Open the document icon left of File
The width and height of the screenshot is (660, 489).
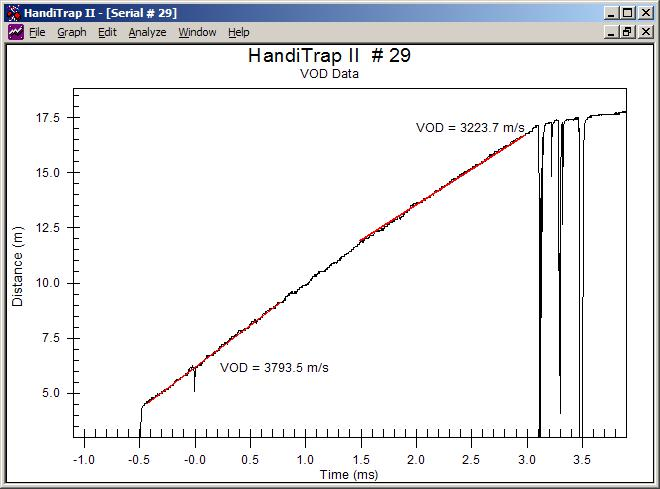click(16, 32)
